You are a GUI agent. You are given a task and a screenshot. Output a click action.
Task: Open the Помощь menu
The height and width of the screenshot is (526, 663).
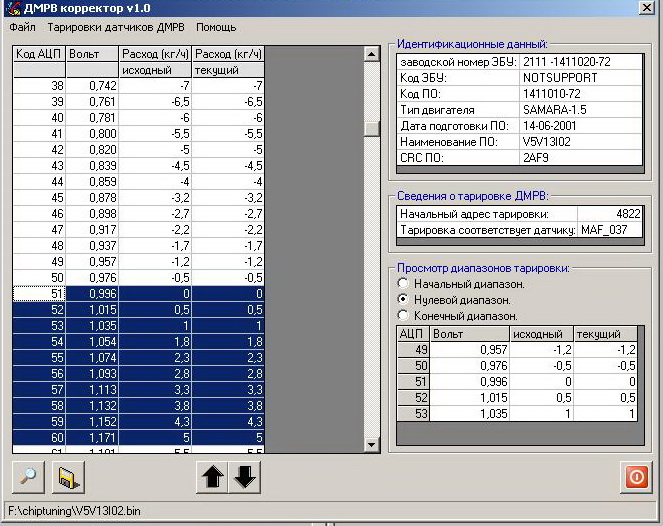click(x=216, y=27)
